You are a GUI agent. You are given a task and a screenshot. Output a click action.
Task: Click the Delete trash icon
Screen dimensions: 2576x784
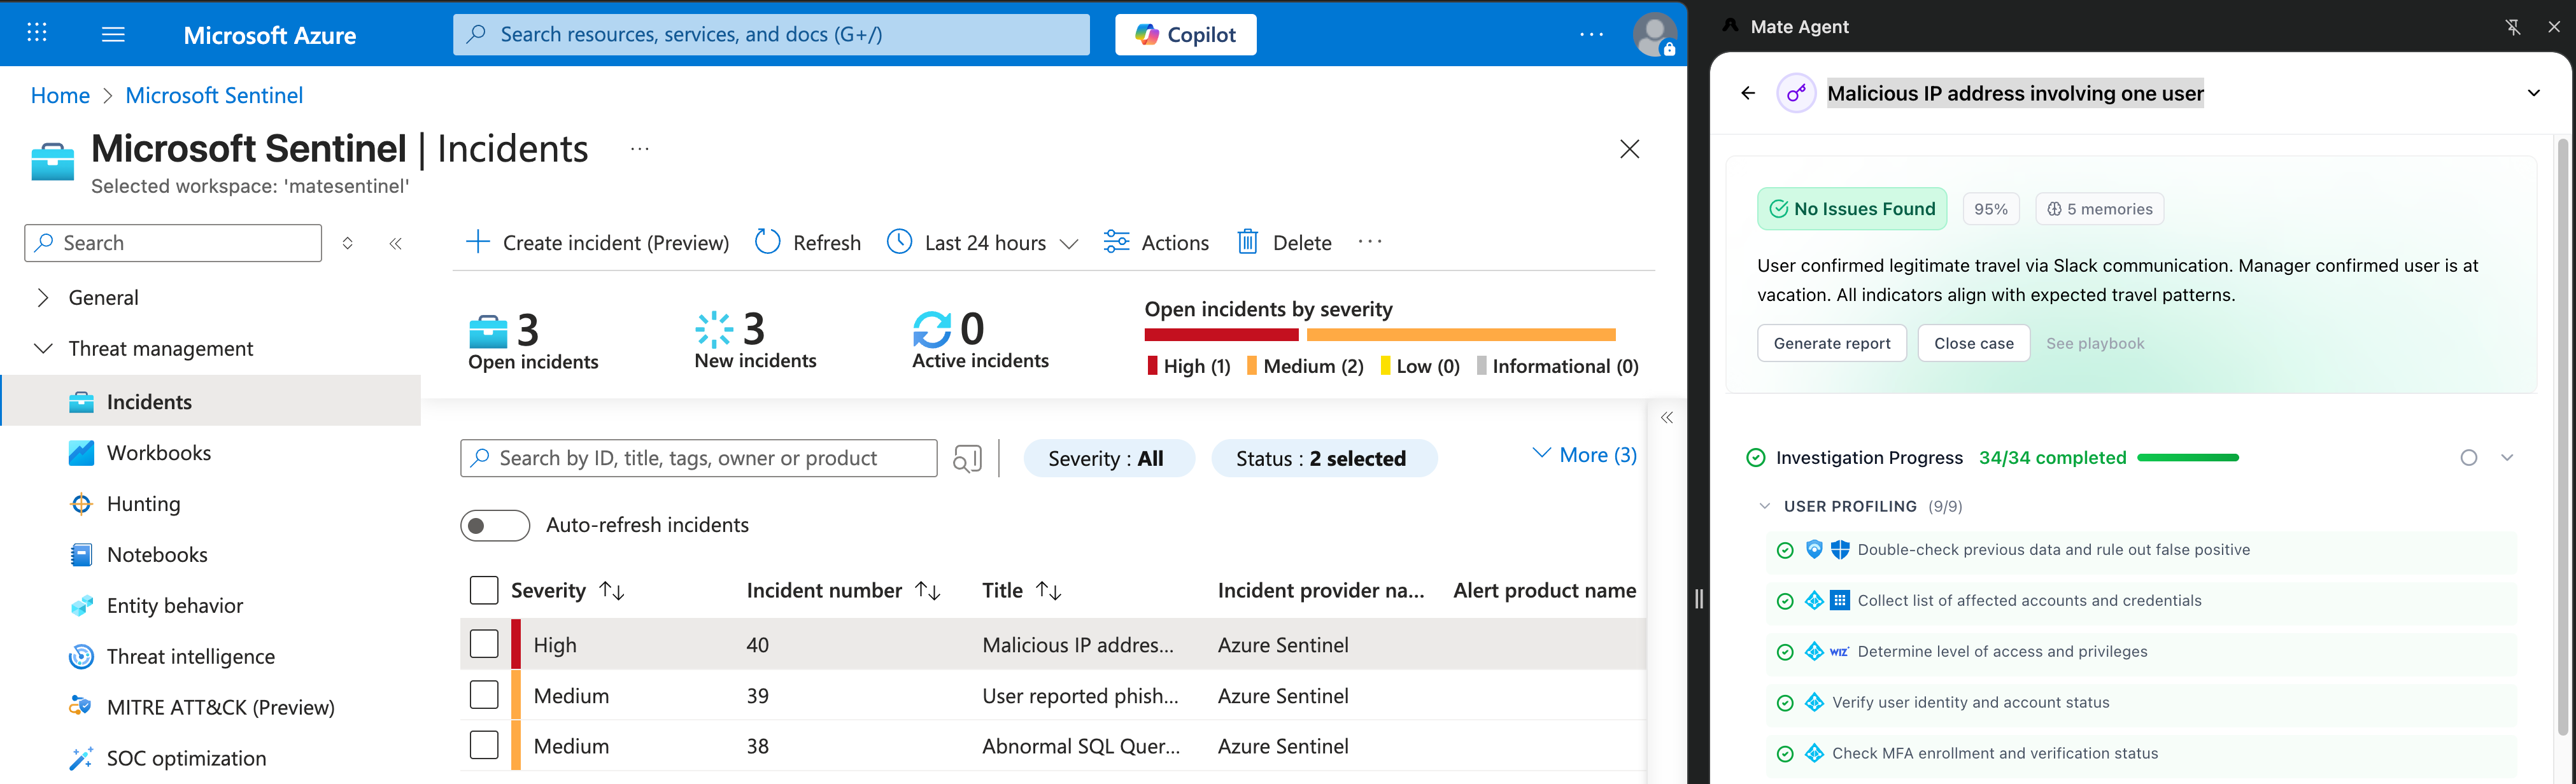click(1247, 242)
